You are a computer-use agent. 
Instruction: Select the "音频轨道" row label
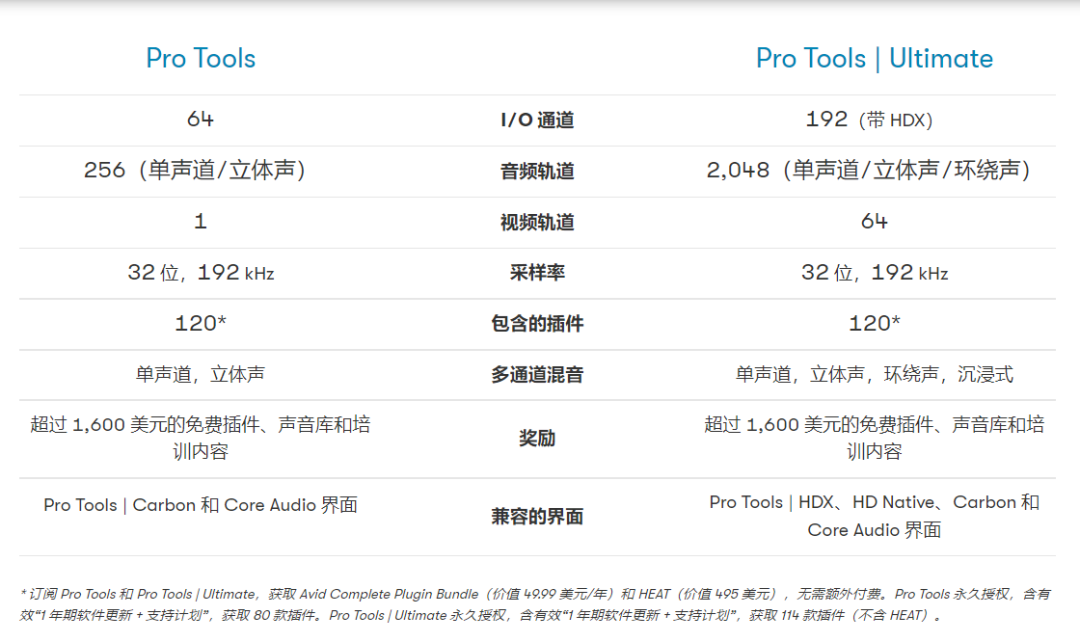click(x=537, y=171)
